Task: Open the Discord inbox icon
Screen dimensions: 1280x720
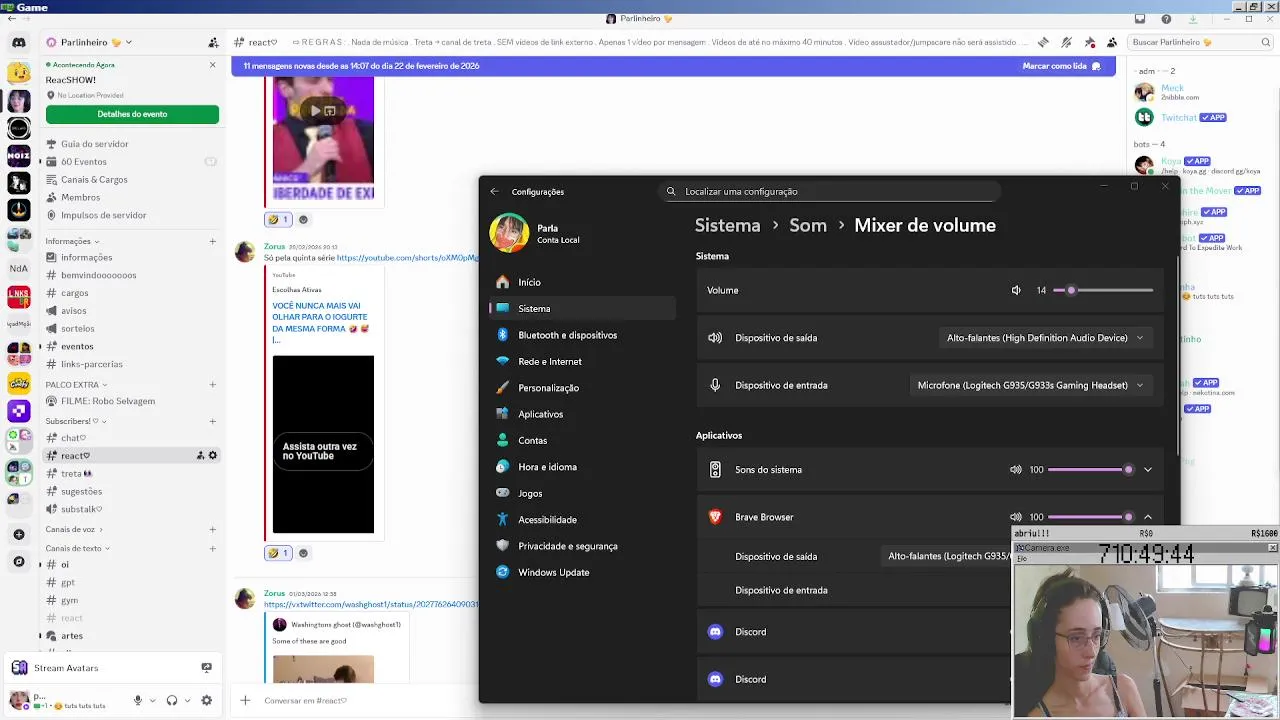Action: [1140, 19]
